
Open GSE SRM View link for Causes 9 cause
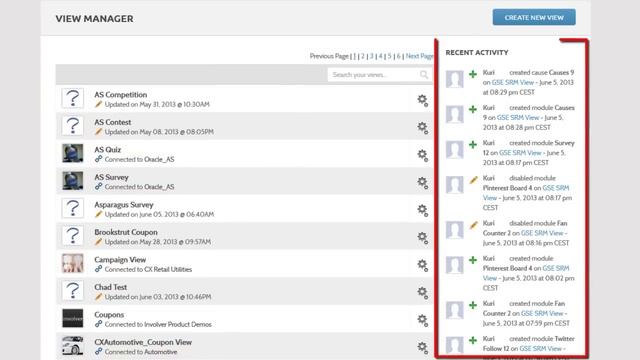(x=513, y=82)
